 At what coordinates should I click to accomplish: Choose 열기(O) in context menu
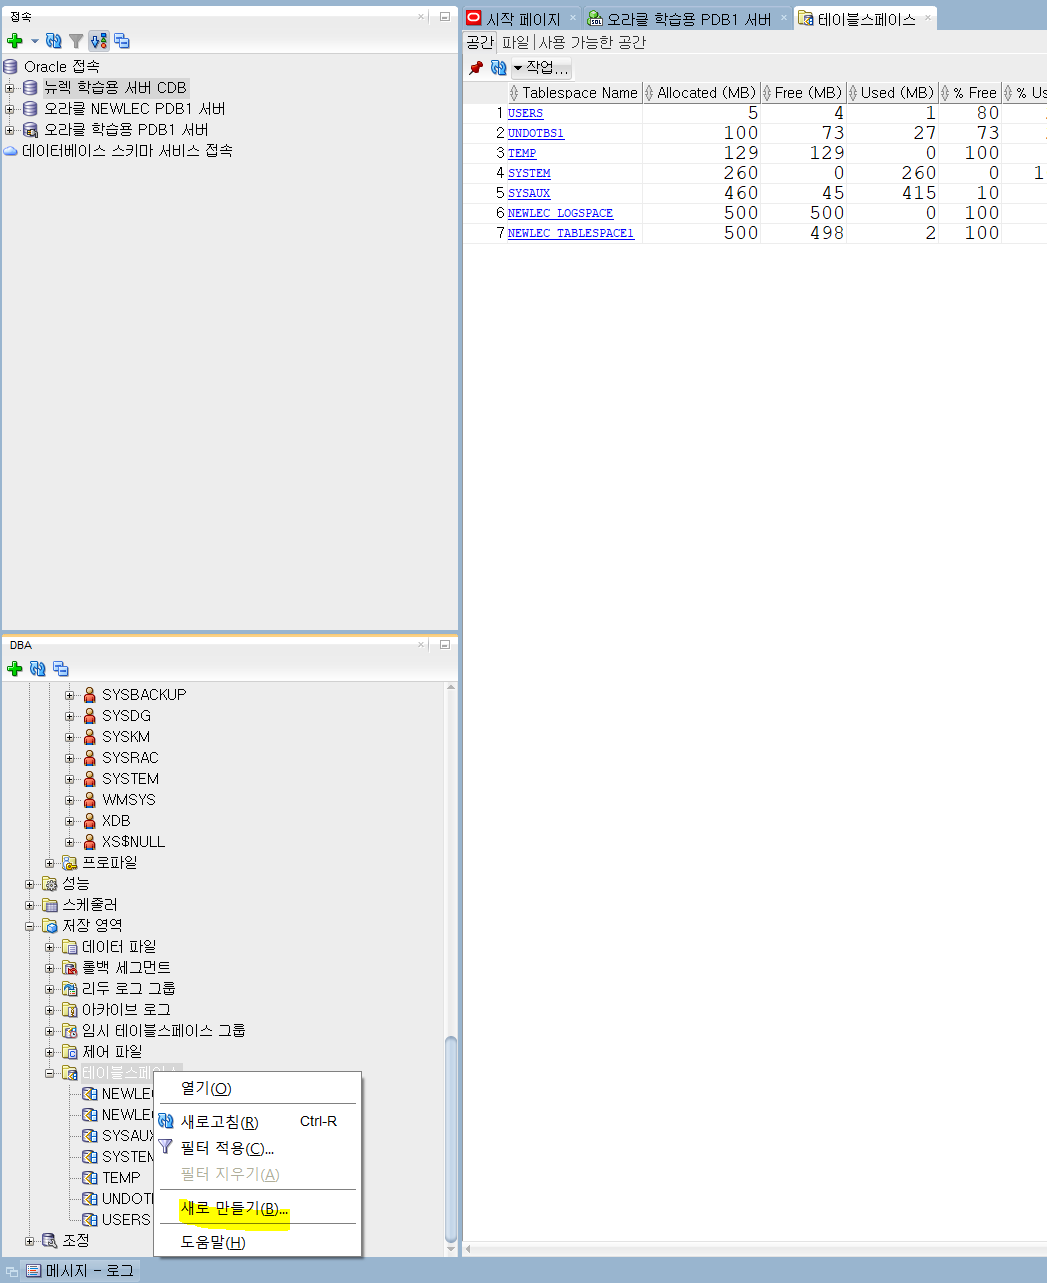[x=257, y=1088]
